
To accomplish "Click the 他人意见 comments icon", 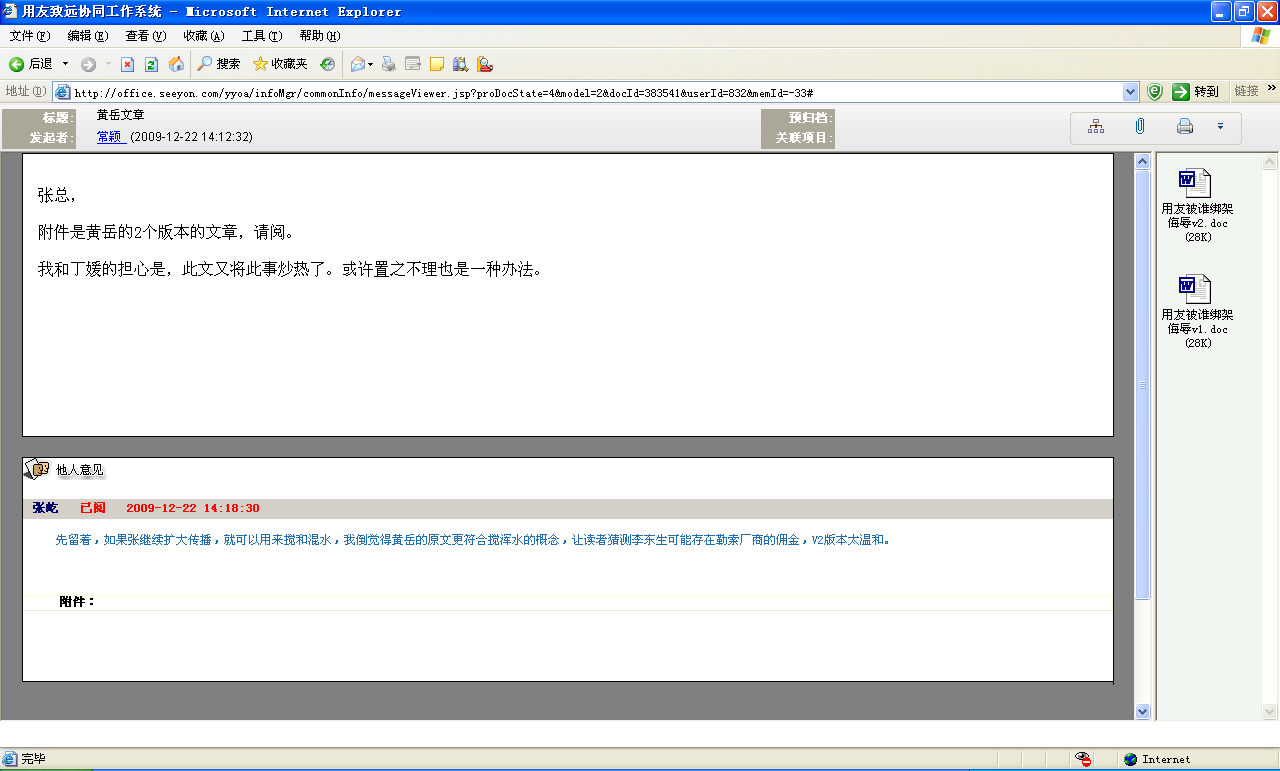I will [36, 469].
